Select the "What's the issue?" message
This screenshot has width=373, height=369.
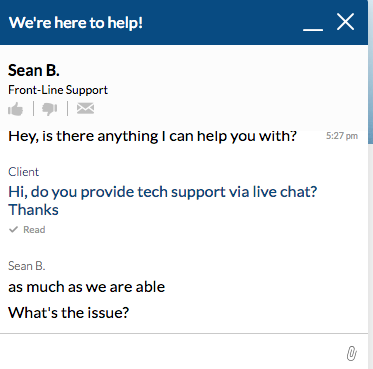(68, 313)
